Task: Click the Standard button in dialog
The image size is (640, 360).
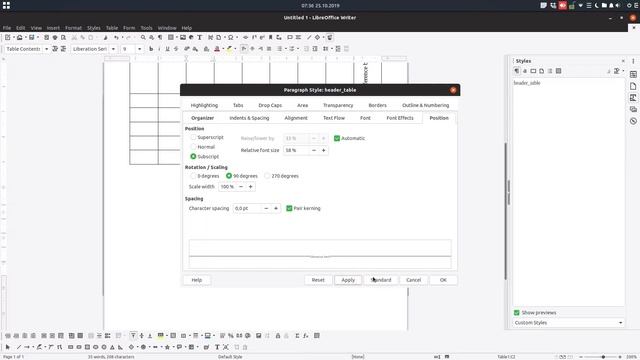Action: (381, 280)
